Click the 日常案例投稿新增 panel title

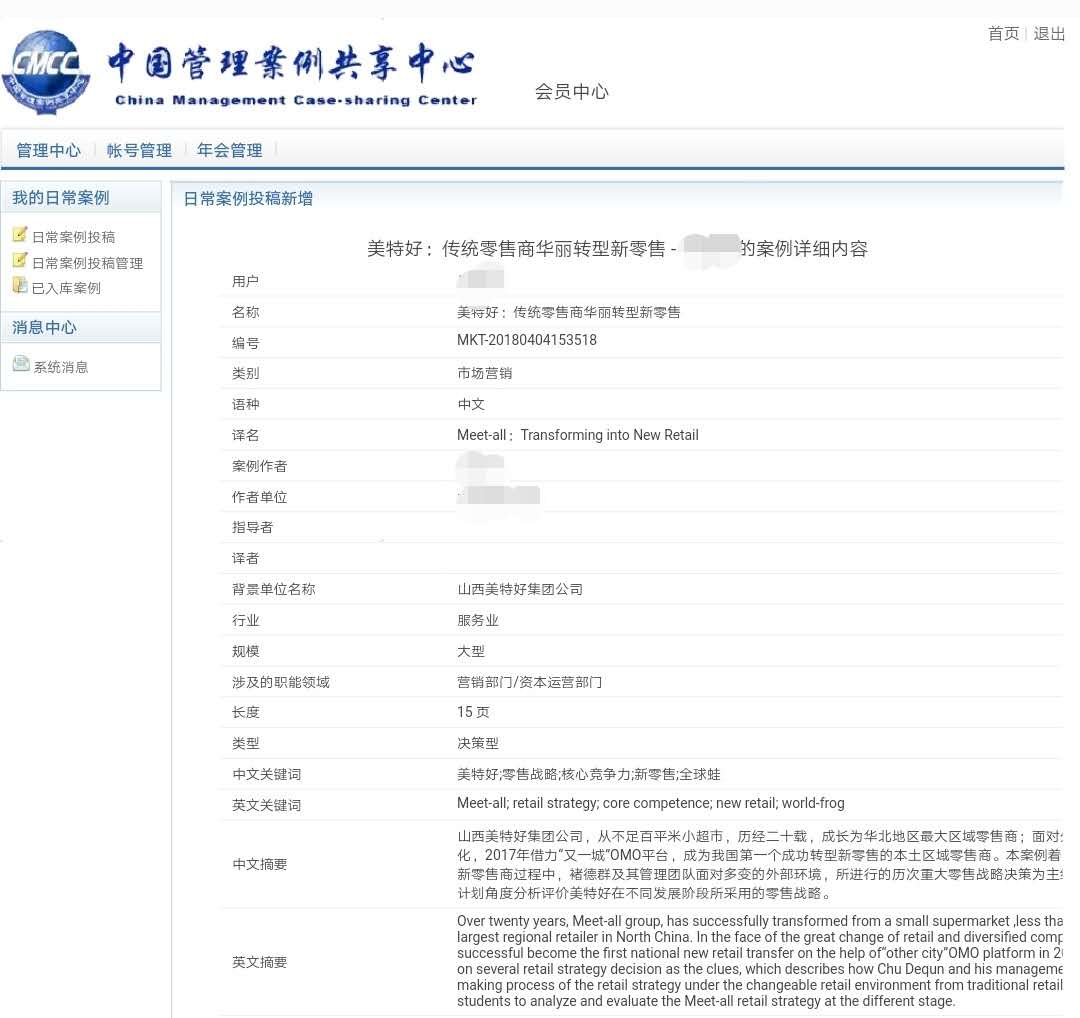[248, 199]
